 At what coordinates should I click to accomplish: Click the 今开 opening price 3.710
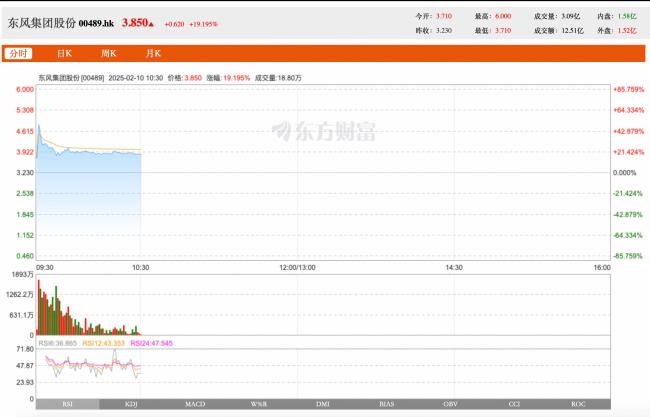(444, 16)
